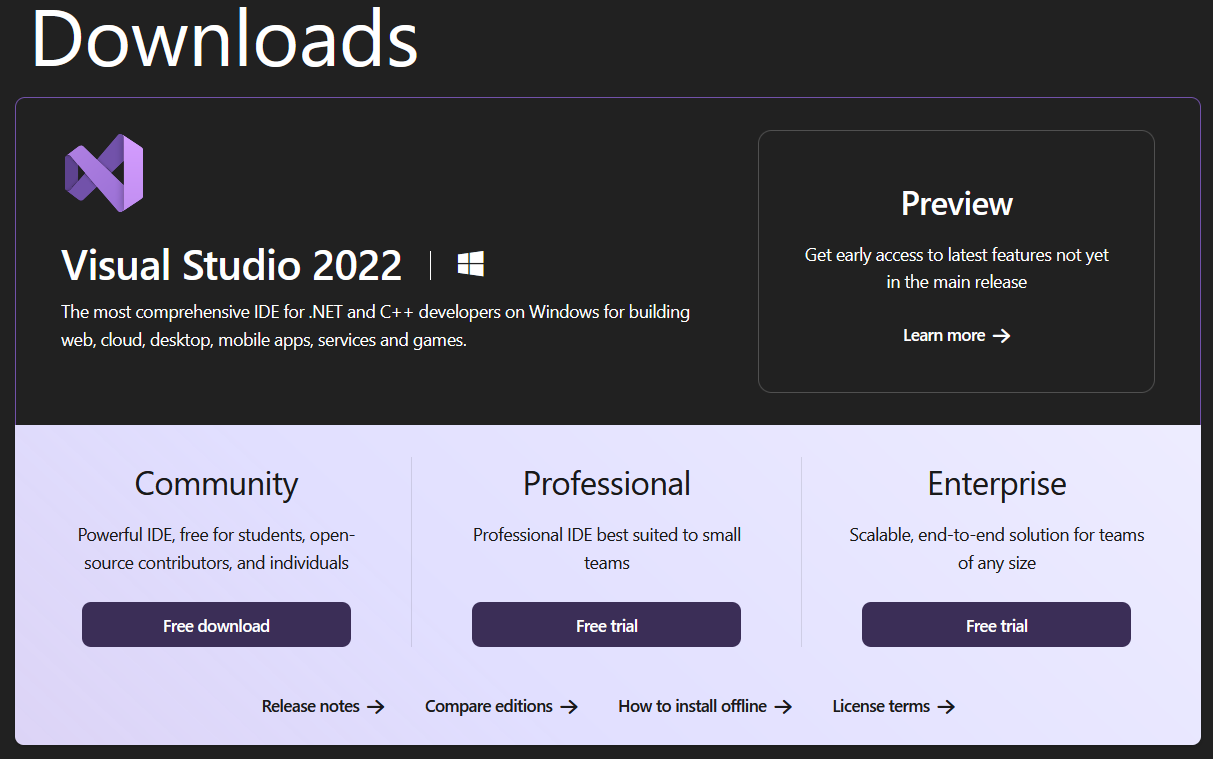Click the arrow after How to install offline

[783, 707]
